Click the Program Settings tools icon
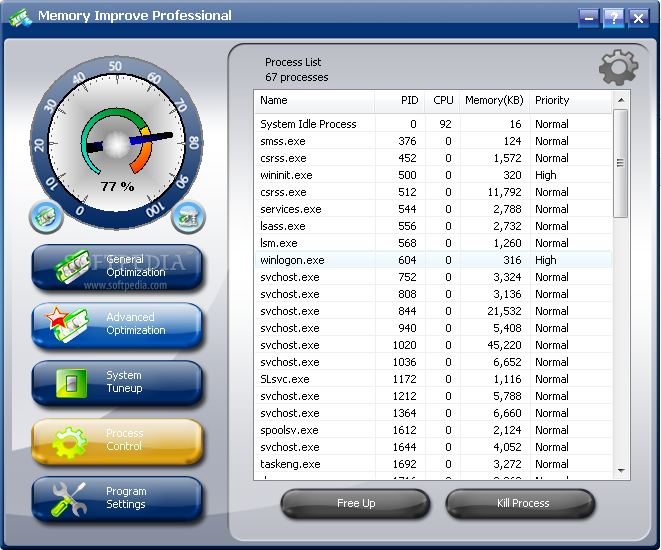Viewport: 661px width, 550px height. pyautogui.click(x=69, y=499)
